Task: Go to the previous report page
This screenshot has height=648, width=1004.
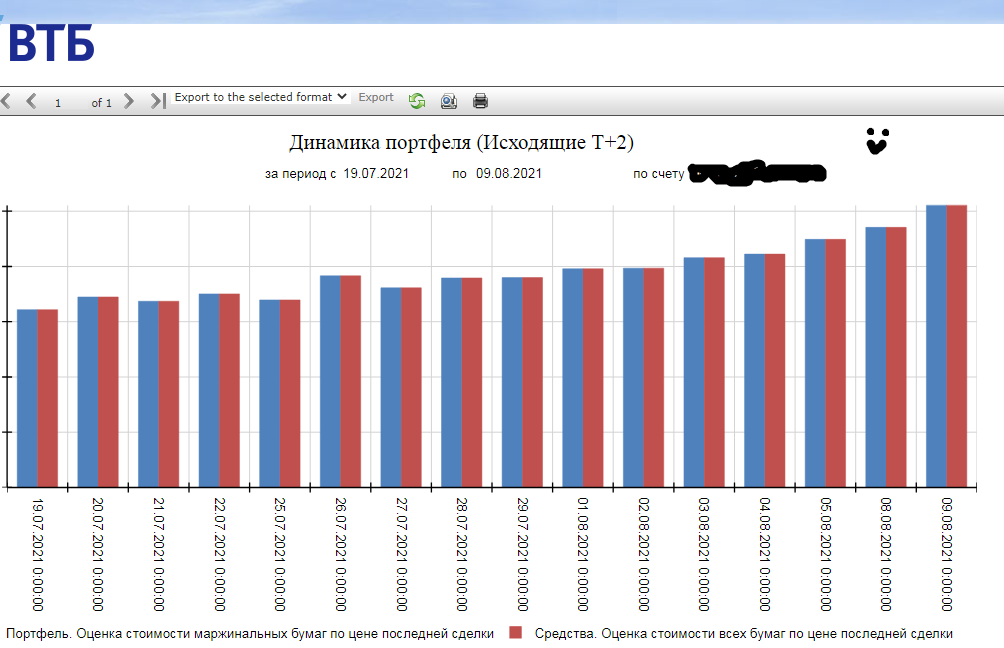Action: (x=31, y=101)
